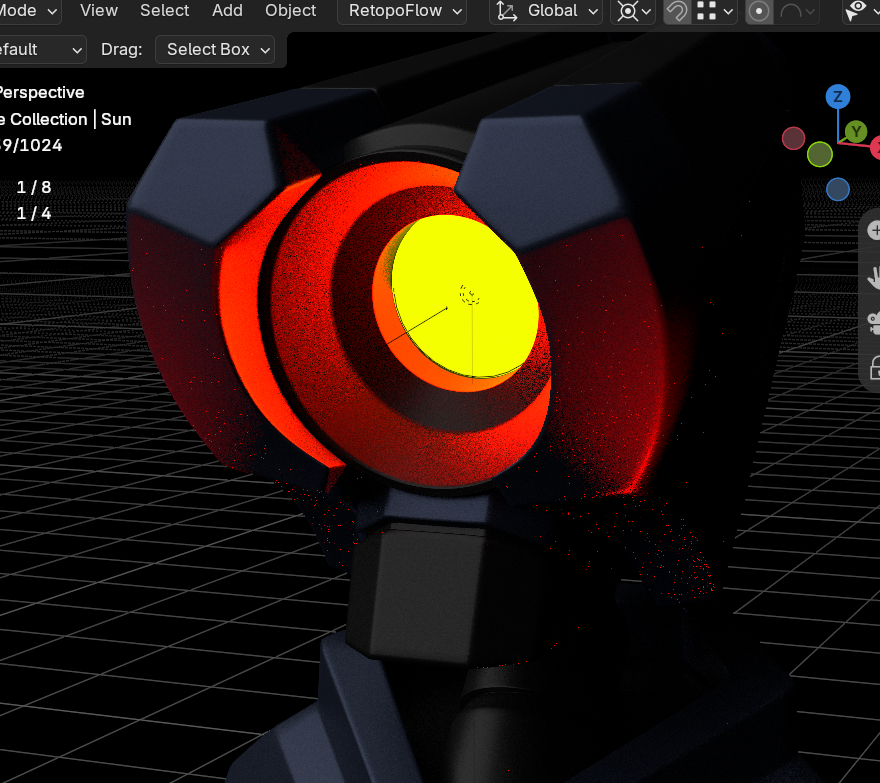Toggle snapping with the magnet icon

tap(677, 11)
